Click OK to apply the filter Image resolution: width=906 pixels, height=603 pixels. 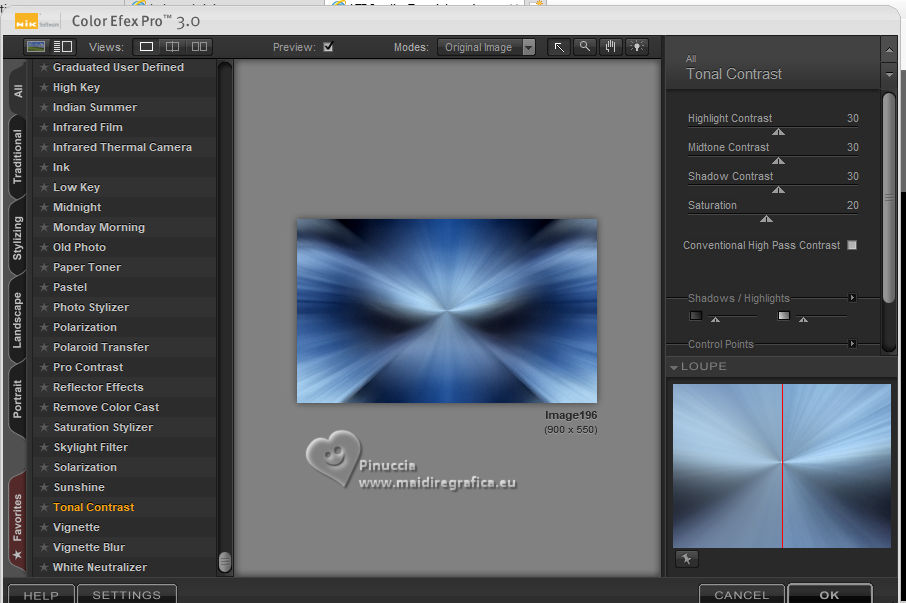[829, 594]
